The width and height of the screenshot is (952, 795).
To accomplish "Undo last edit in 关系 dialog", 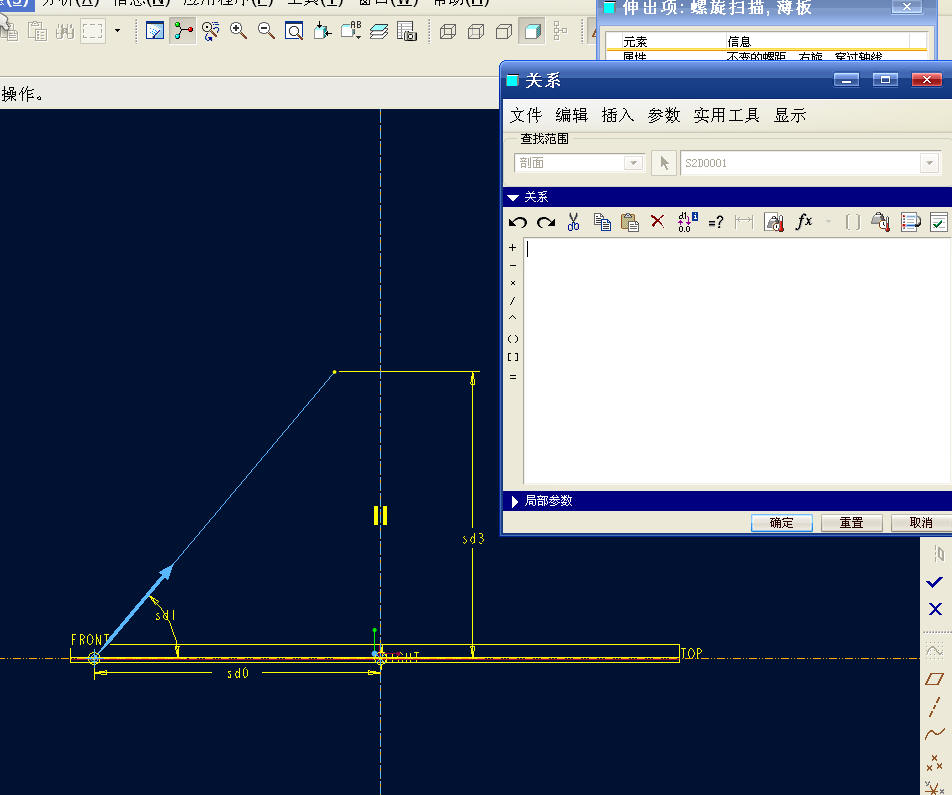I will (x=517, y=222).
